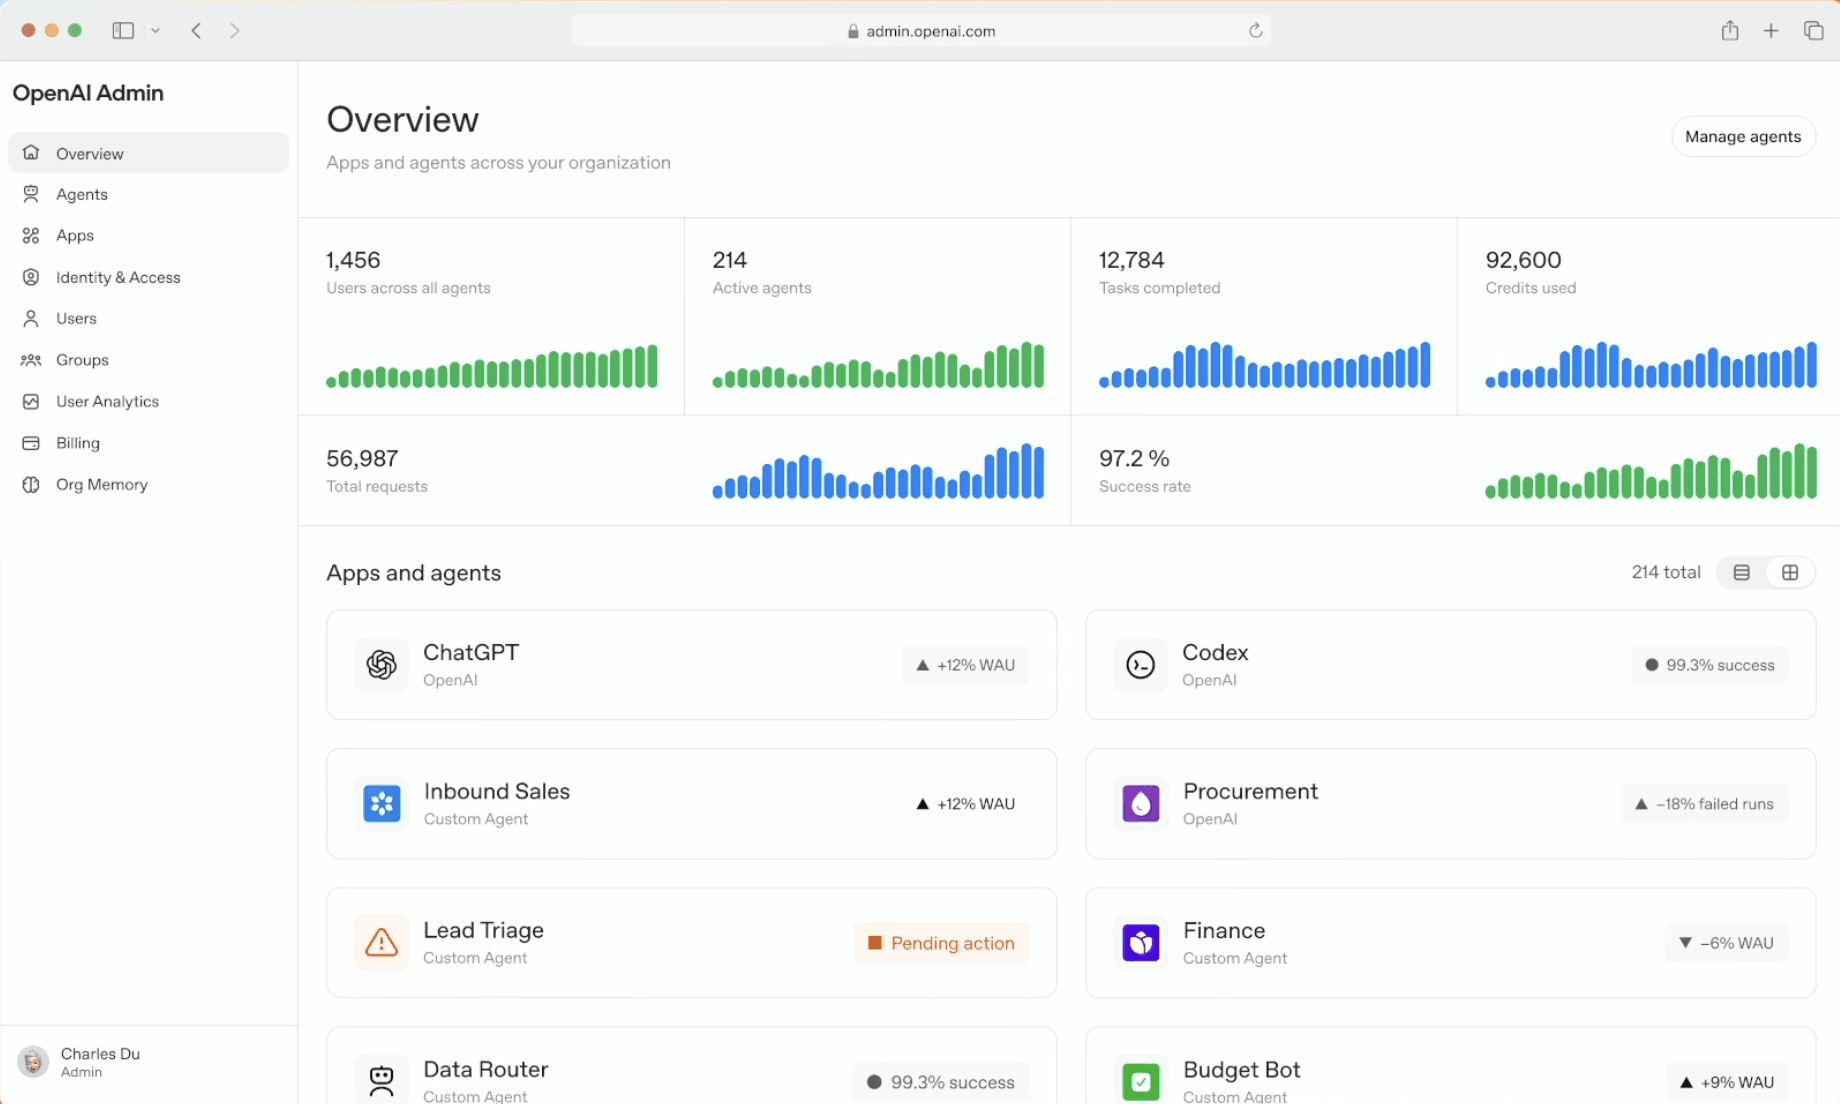Click the Procurement purple icon
This screenshot has width=1840, height=1104.
coord(1140,803)
